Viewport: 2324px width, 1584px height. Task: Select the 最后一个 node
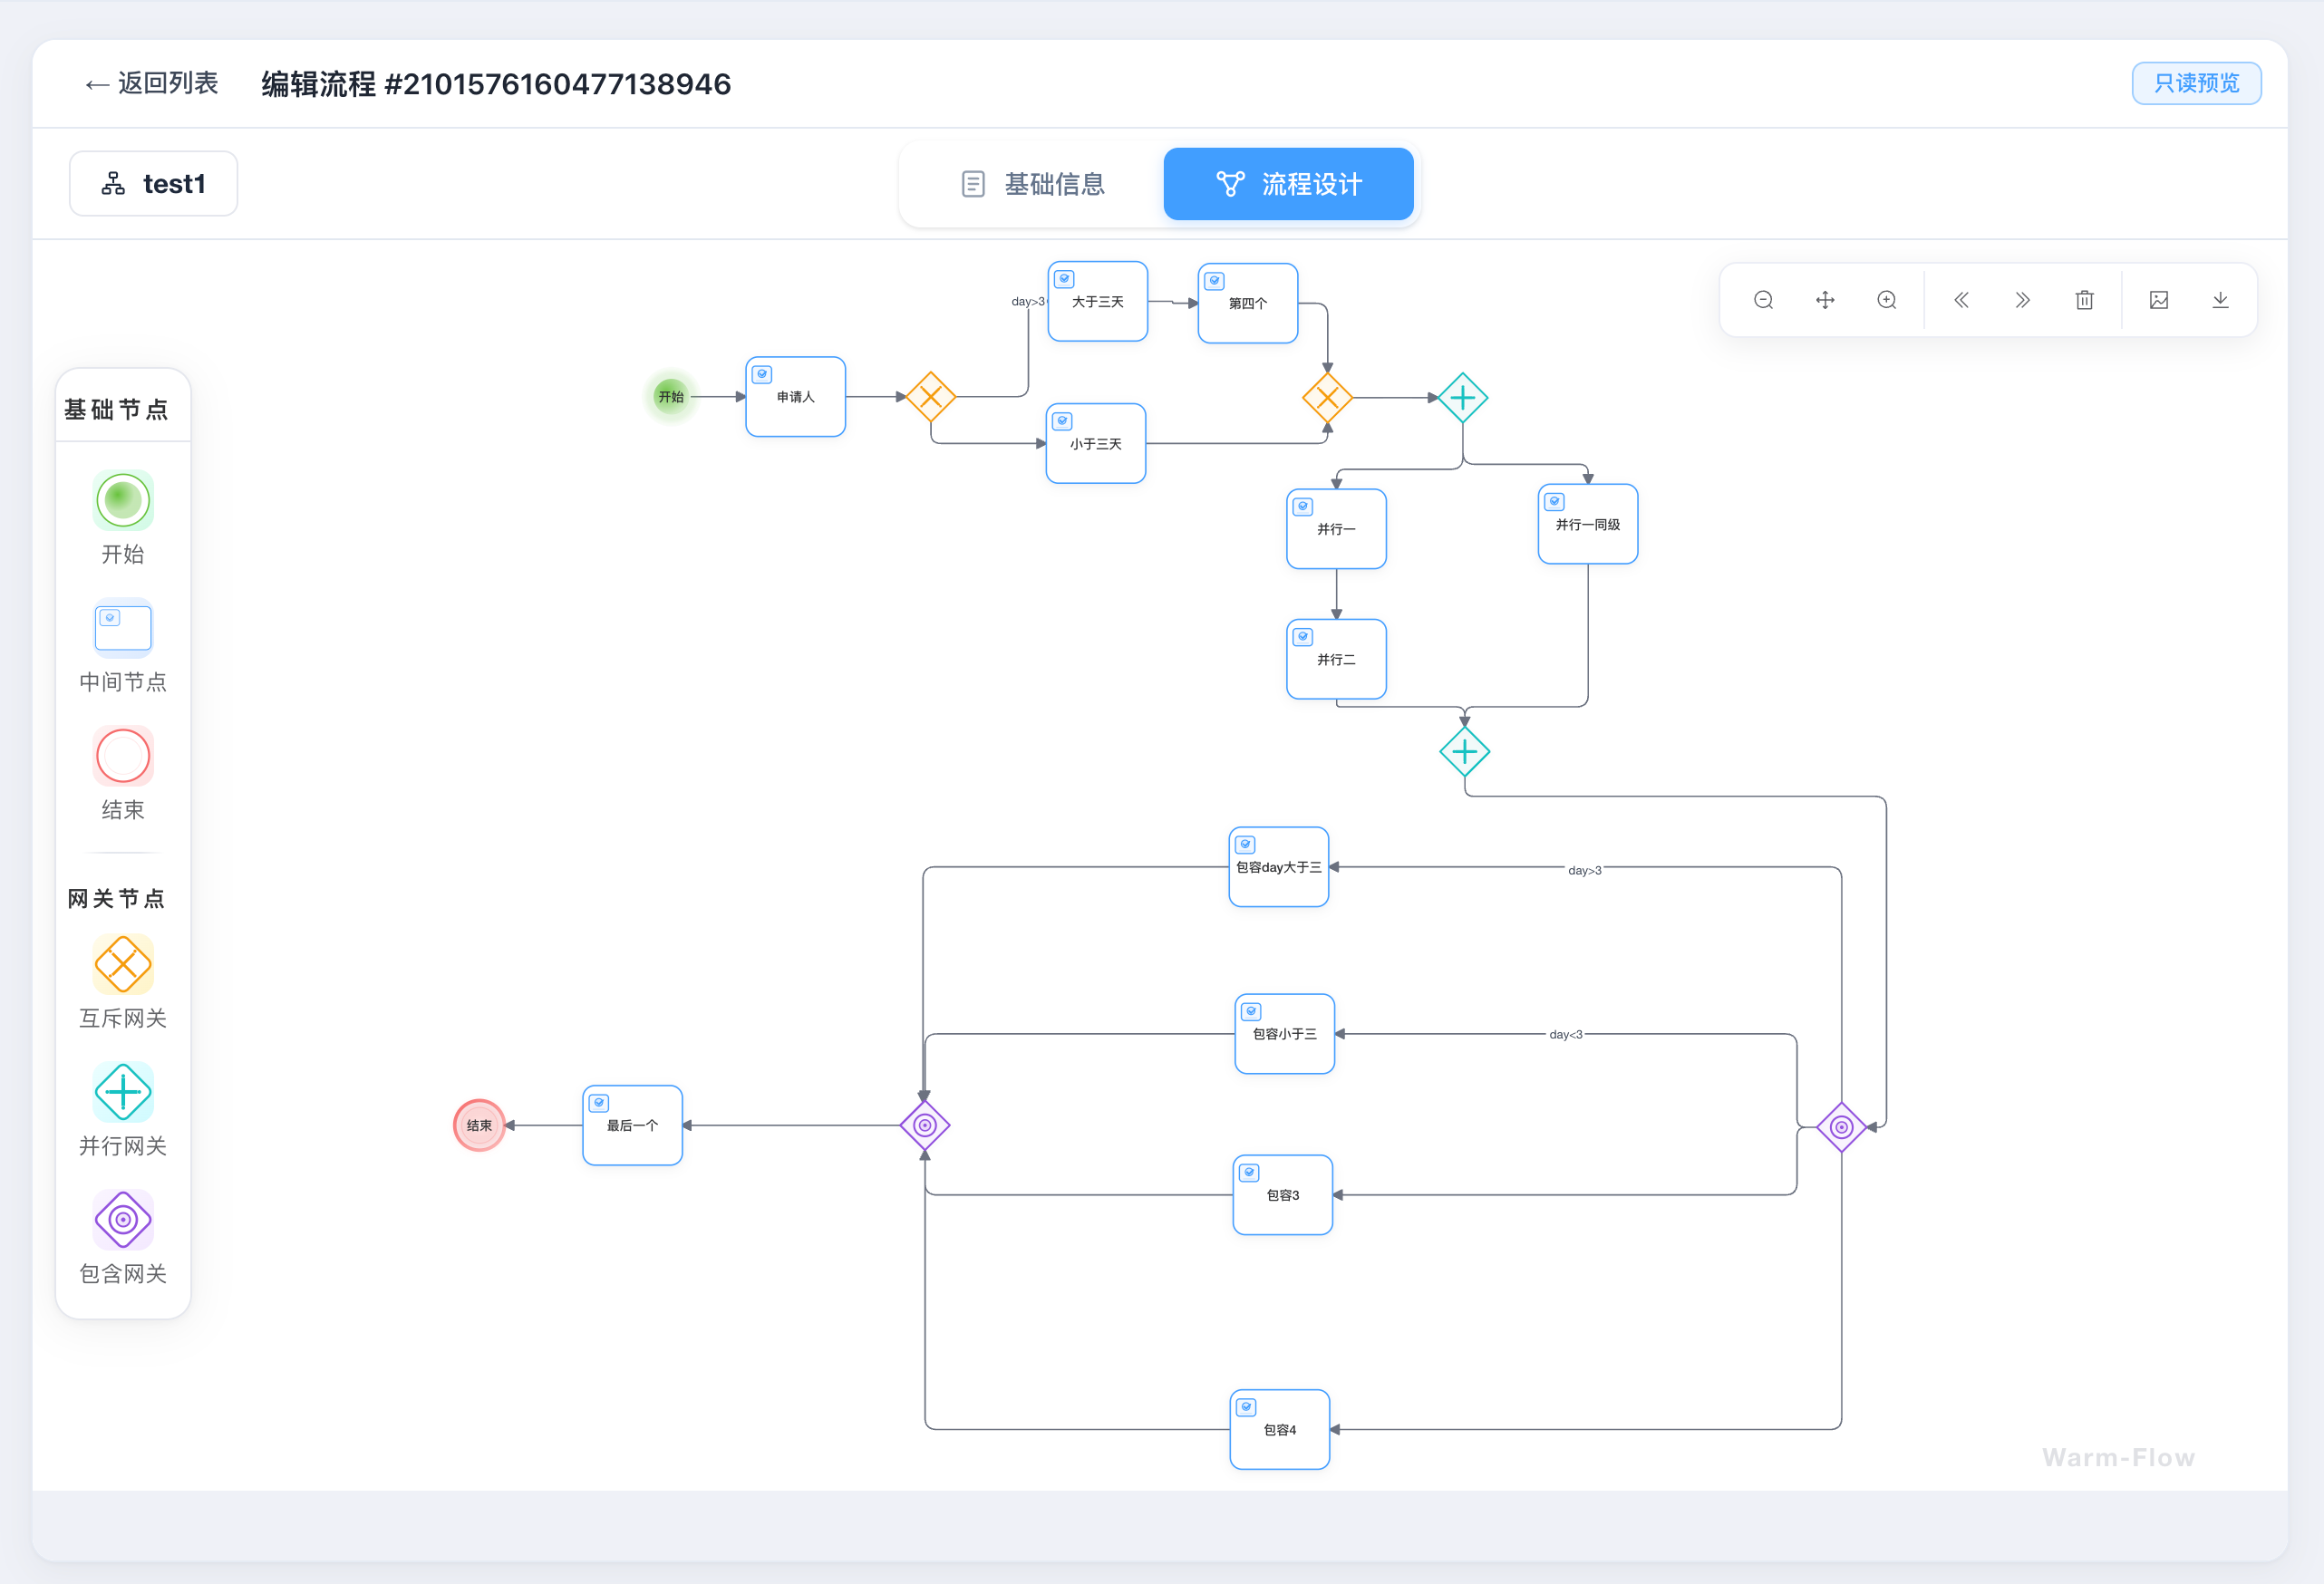(x=633, y=1125)
